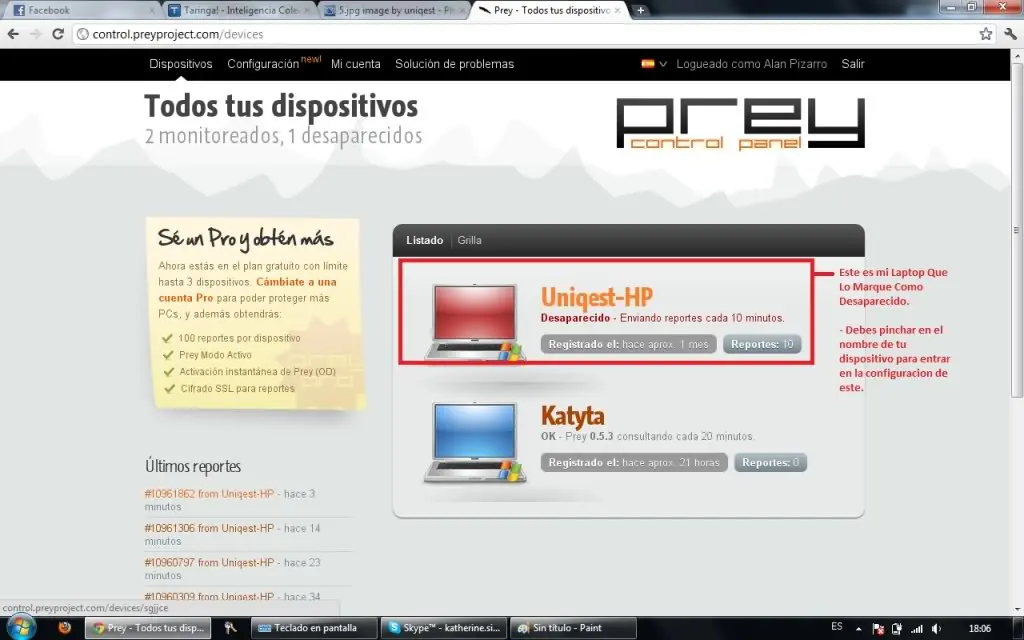Click the red Uniqest-HP laptop icon
The width and height of the screenshot is (1024, 640).
475,323
